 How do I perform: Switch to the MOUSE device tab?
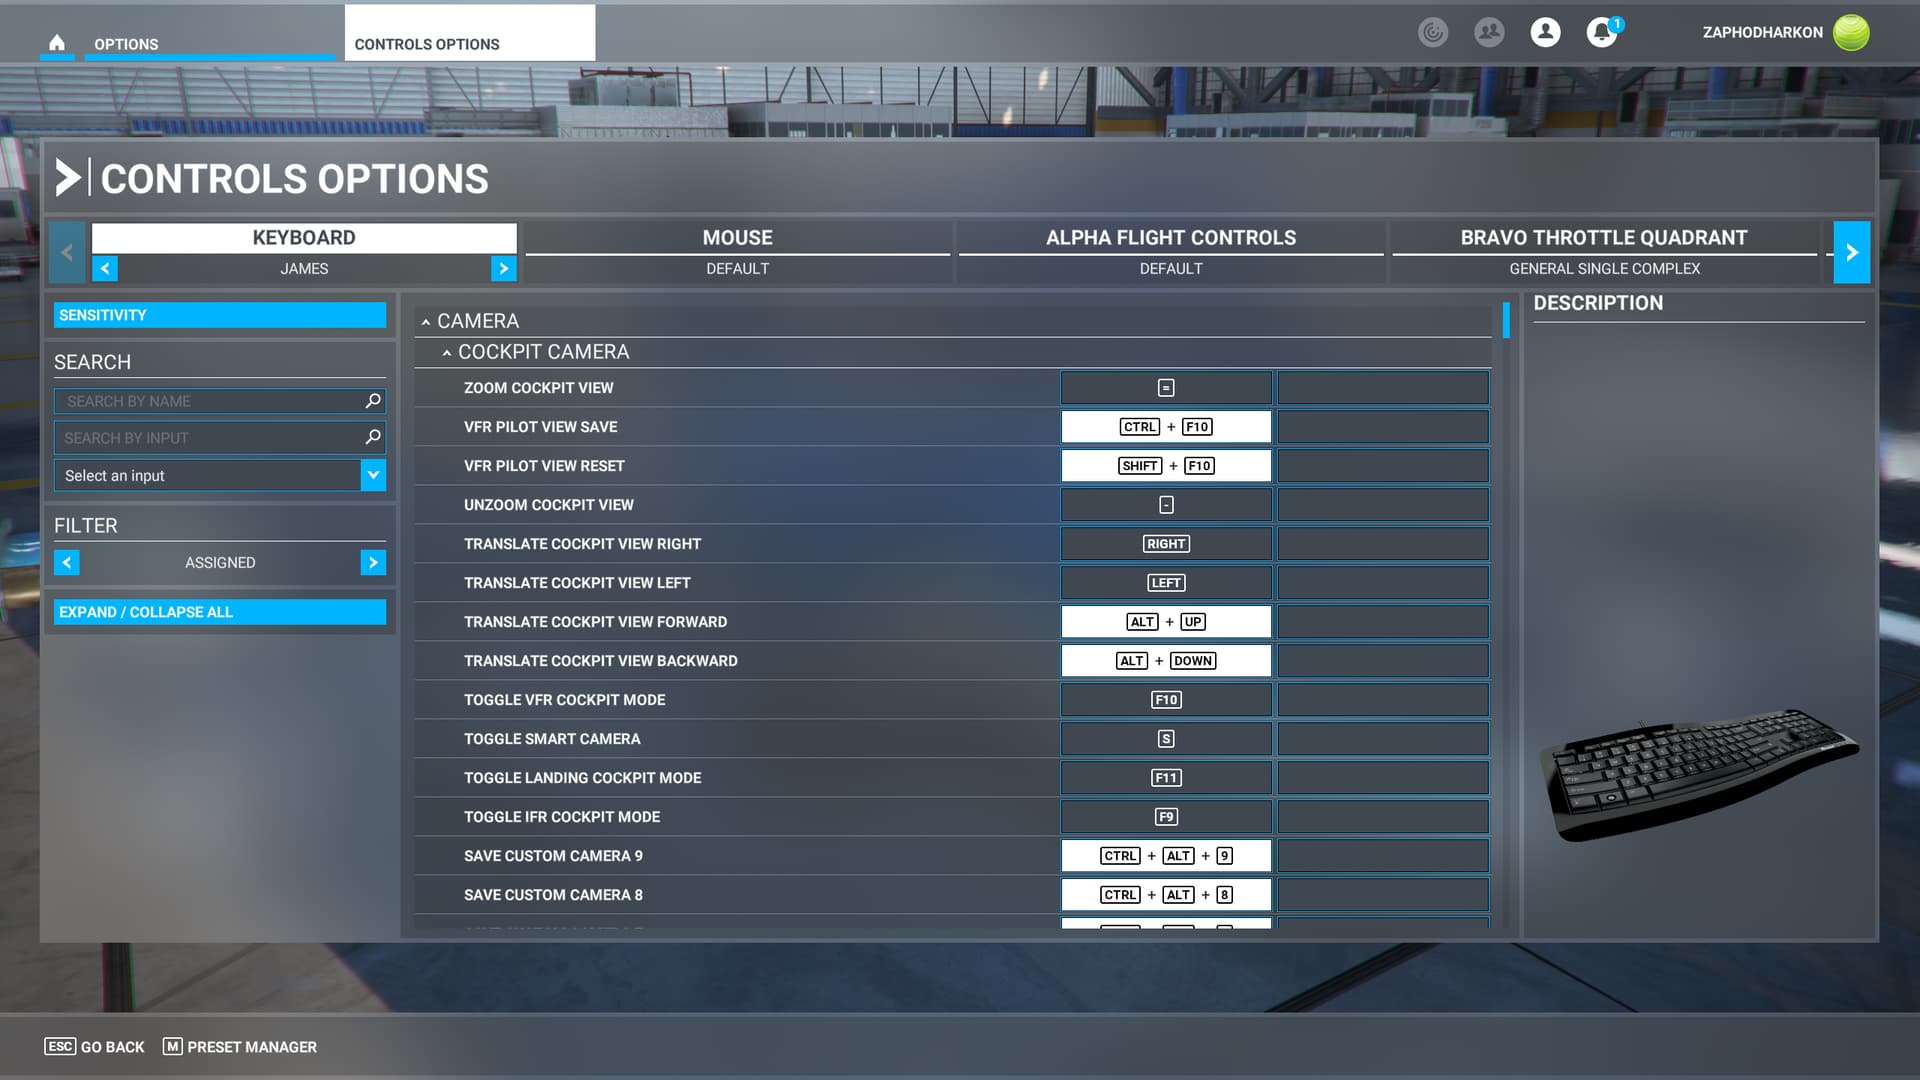point(737,238)
